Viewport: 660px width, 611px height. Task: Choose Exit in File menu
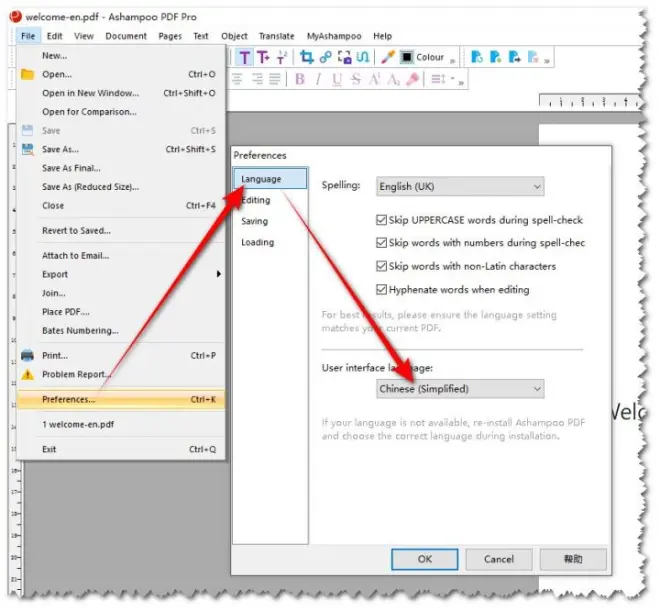coord(121,449)
